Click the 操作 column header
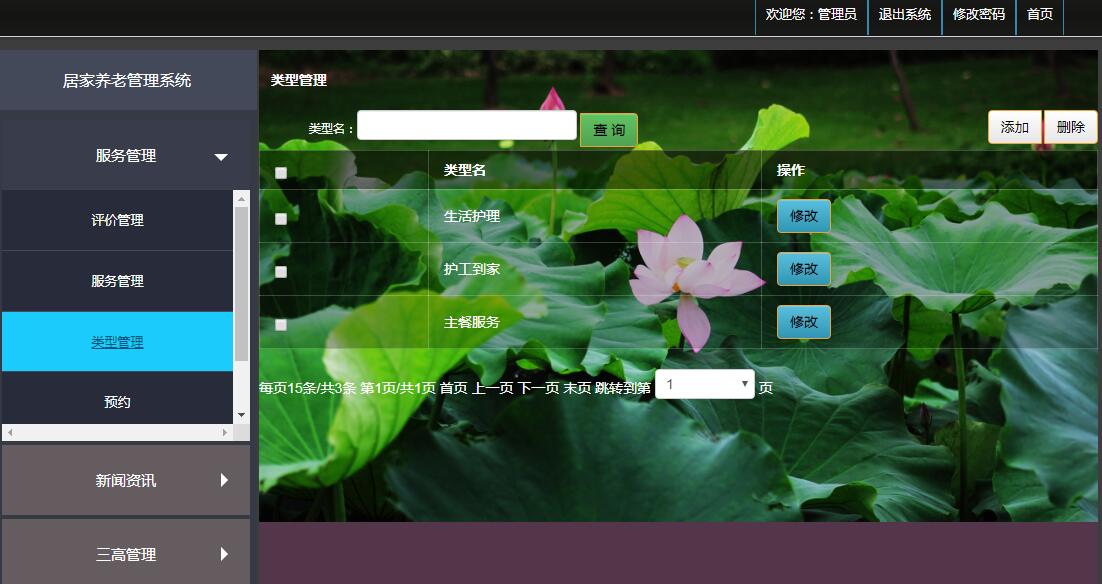The width and height of the screenshot is (1102, 584). click(791, 170)
